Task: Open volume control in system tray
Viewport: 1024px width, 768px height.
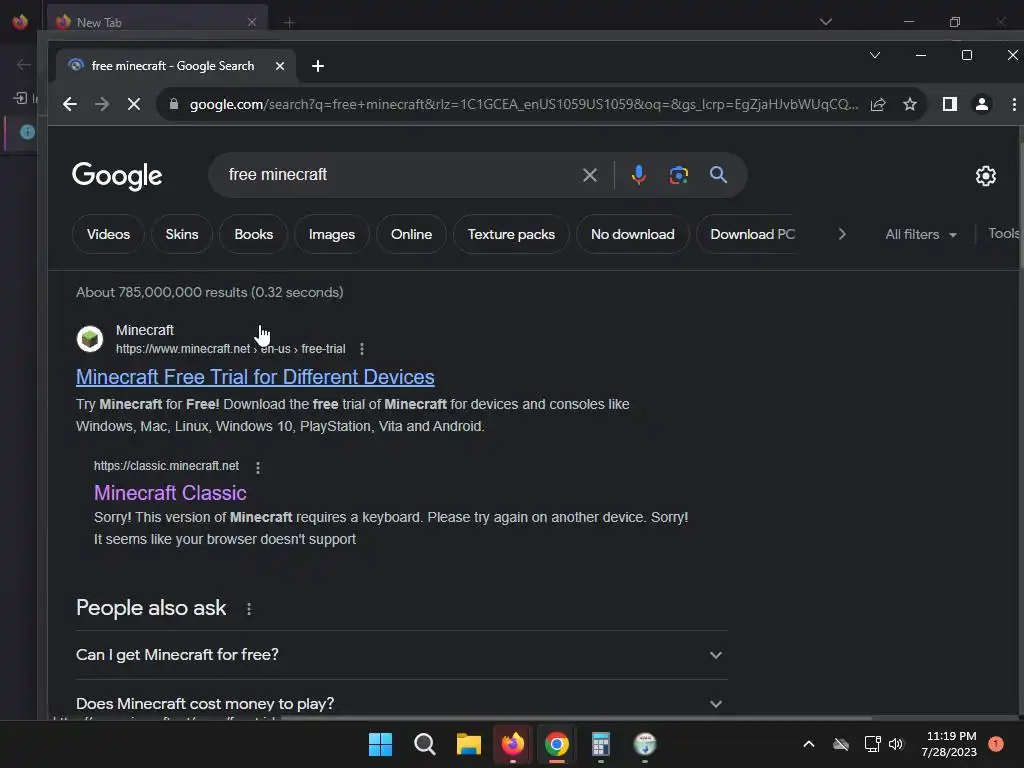Action: [896, 744]
